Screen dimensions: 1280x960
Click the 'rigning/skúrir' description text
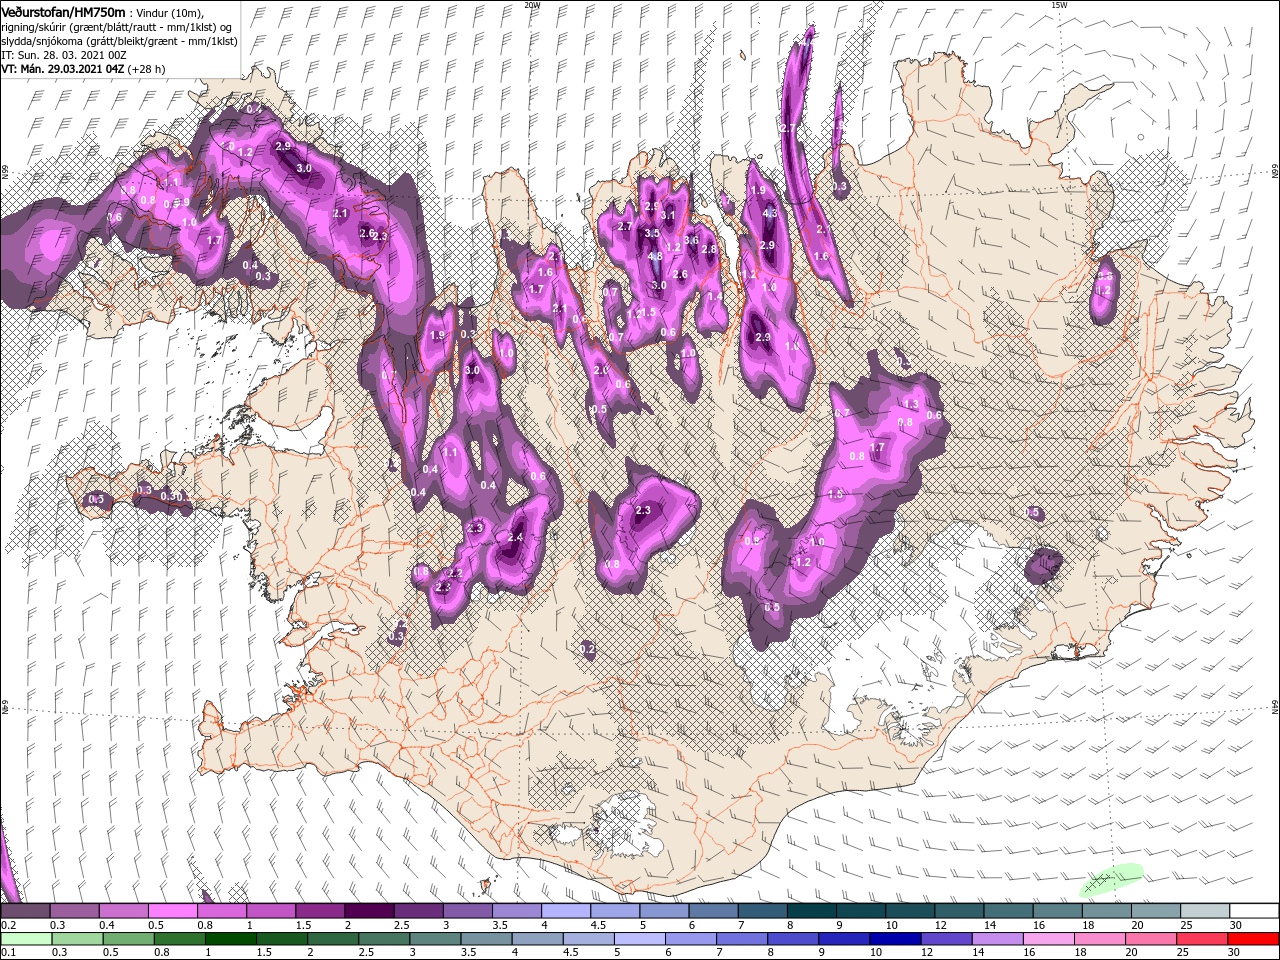(34, 26)
